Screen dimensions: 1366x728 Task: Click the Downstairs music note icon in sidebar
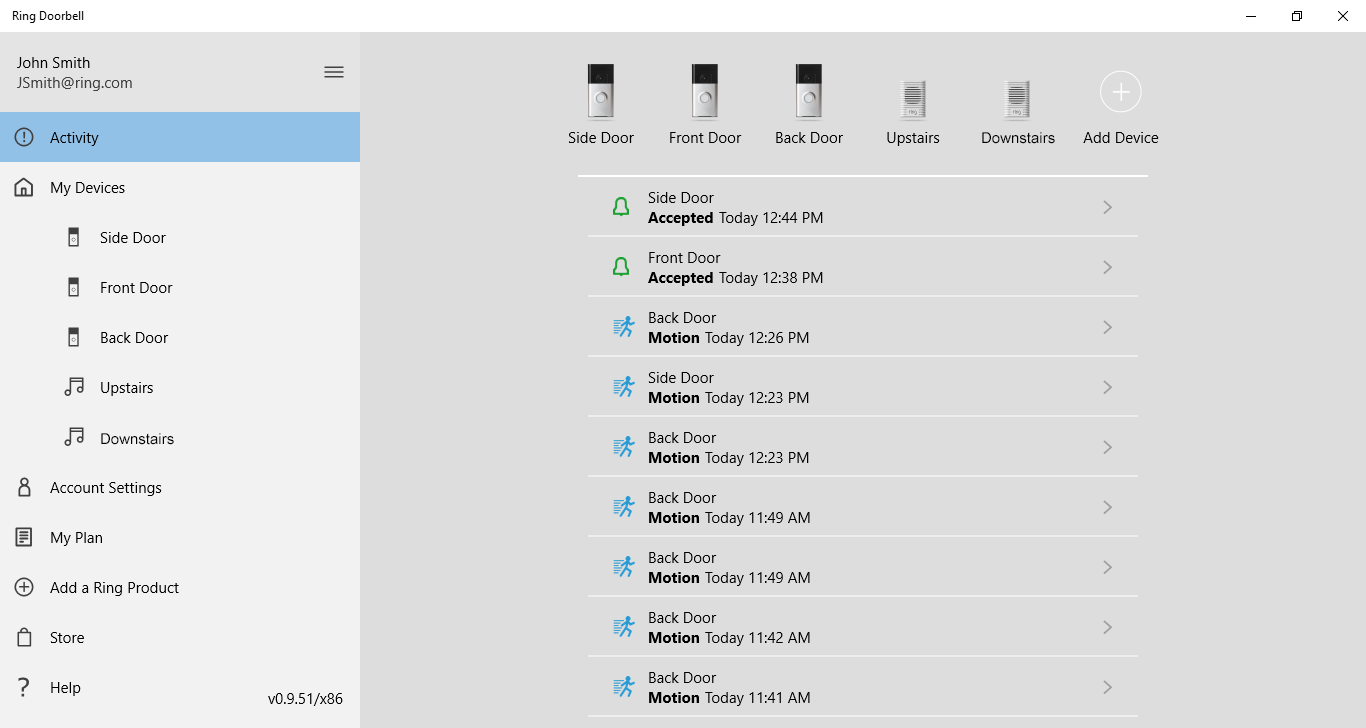point(74,437)
